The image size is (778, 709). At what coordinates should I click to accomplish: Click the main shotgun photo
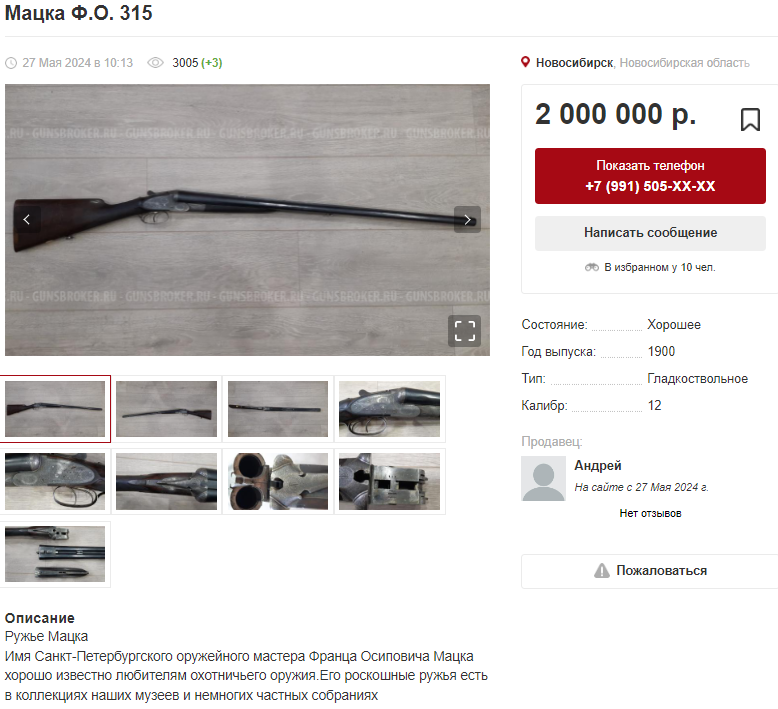(247, 220)
